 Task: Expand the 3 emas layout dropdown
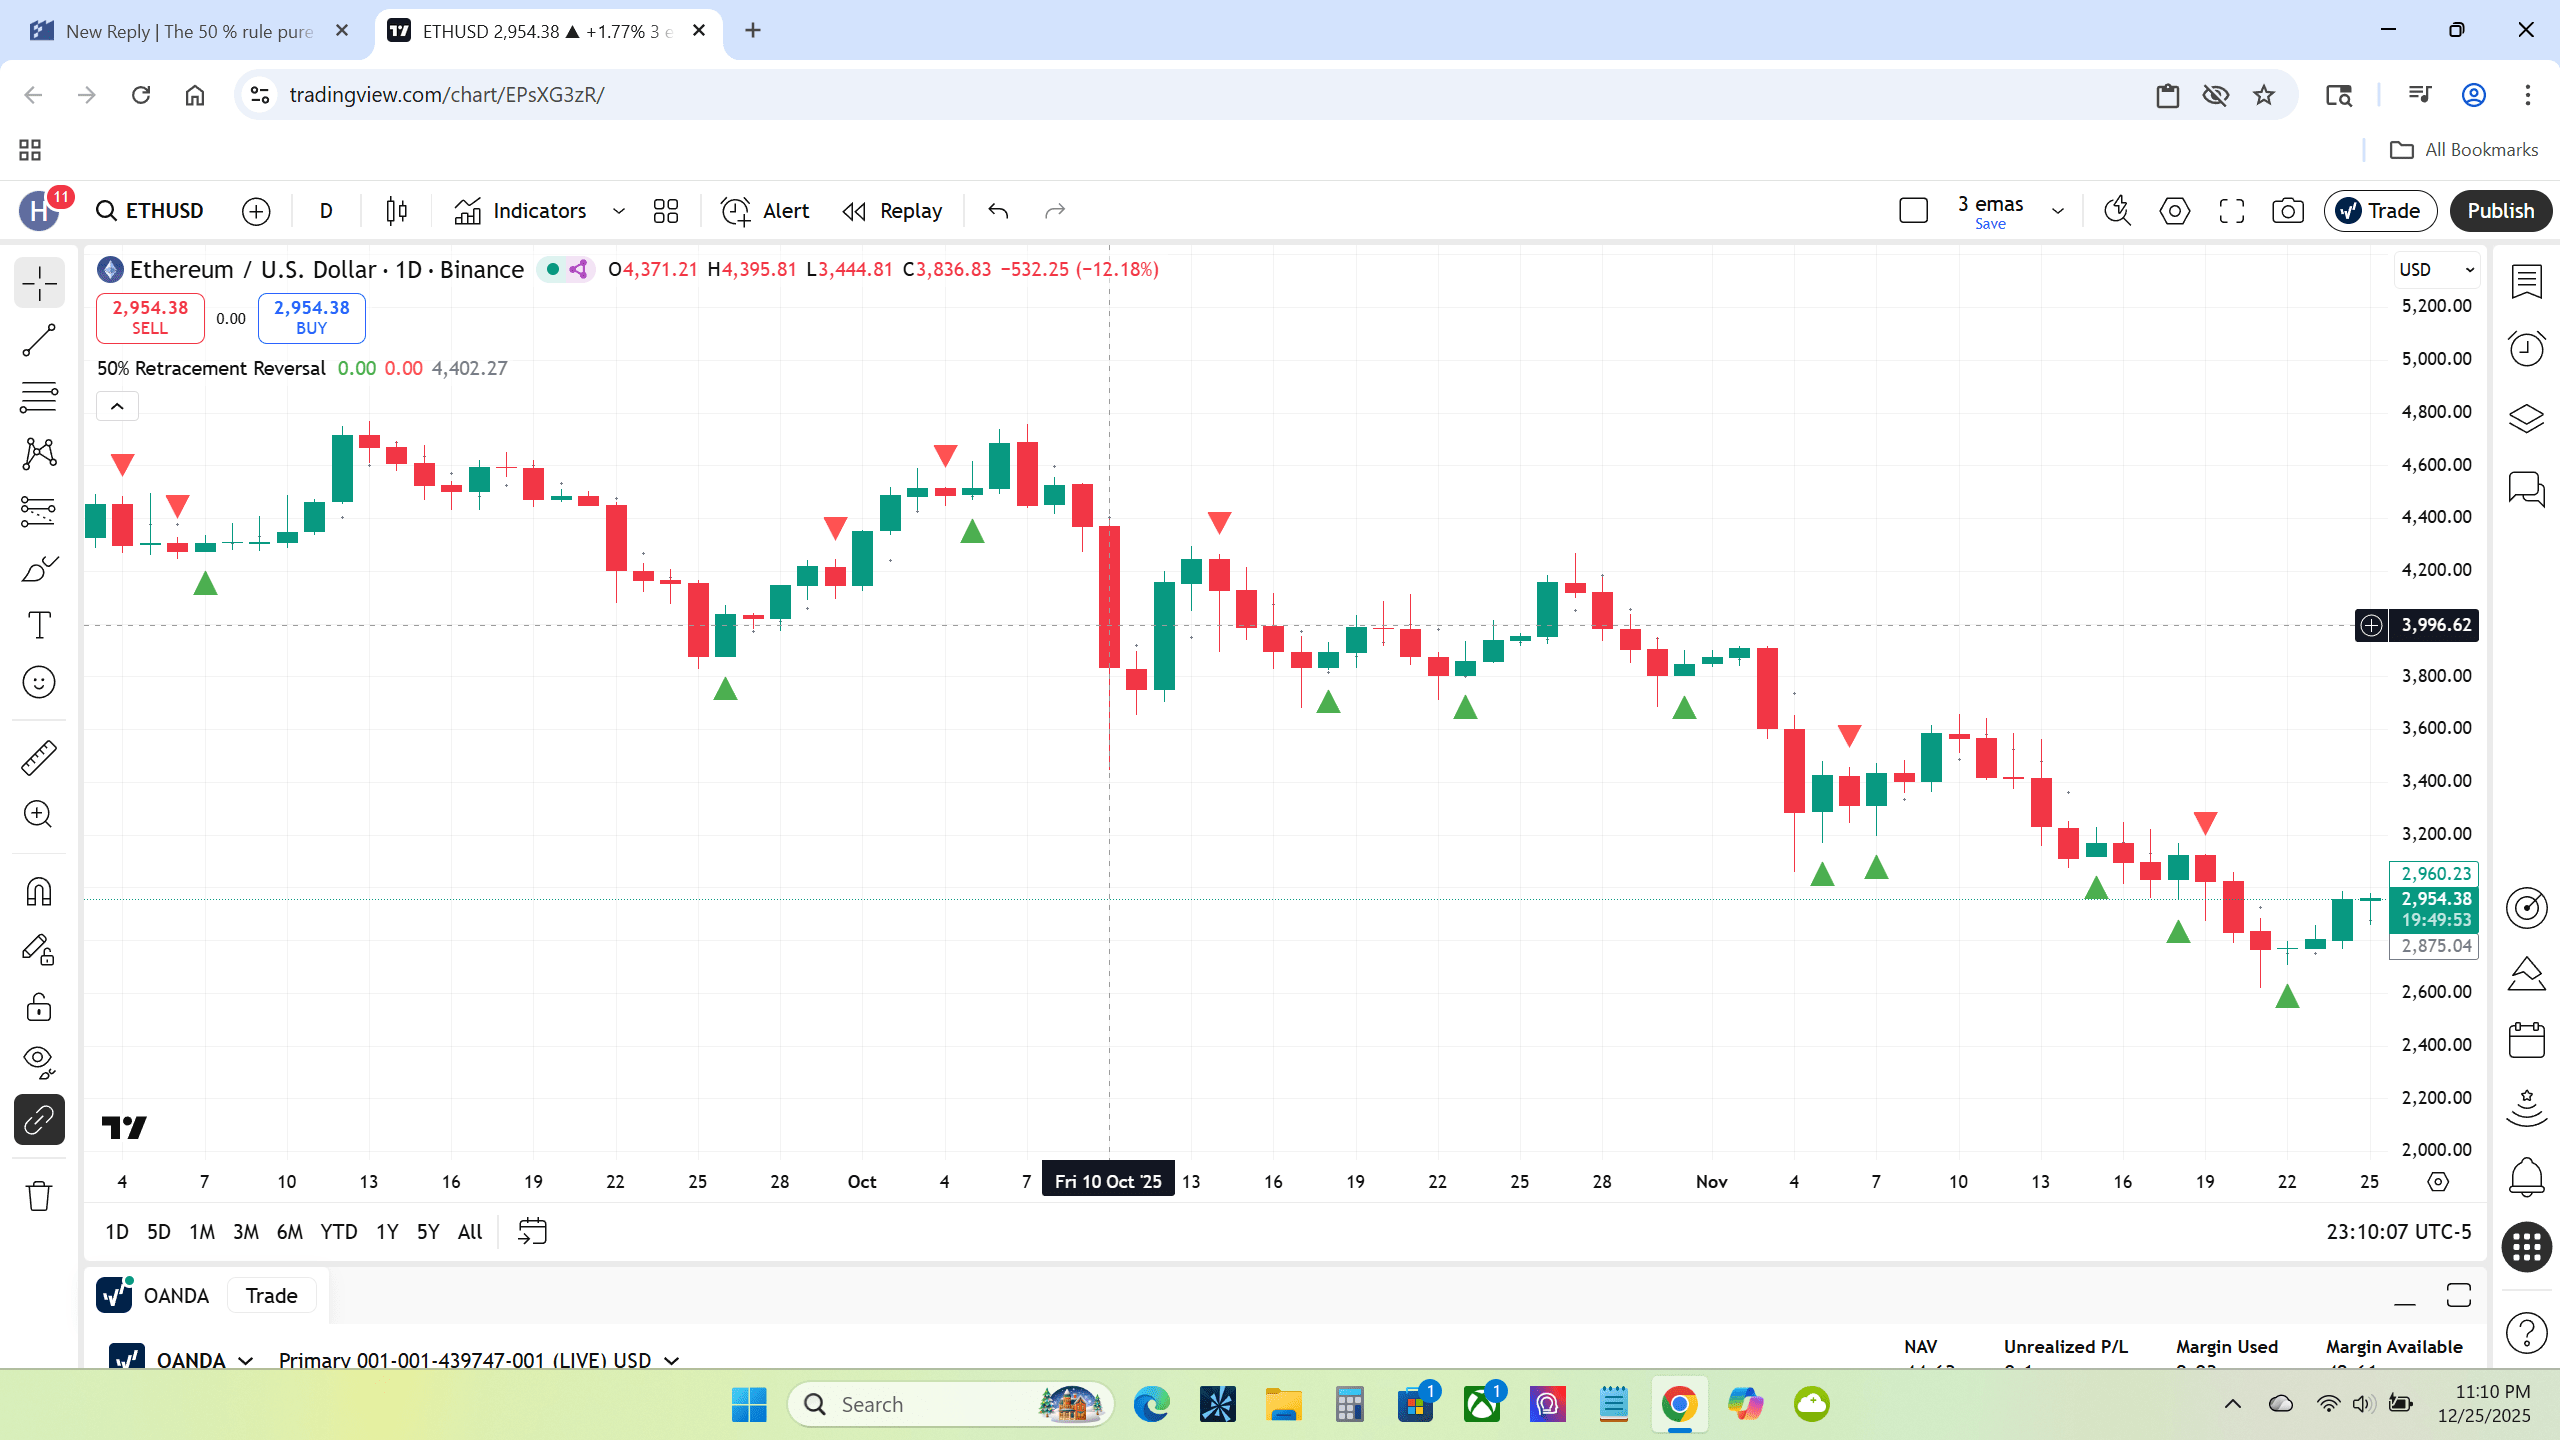(2058, 211)
